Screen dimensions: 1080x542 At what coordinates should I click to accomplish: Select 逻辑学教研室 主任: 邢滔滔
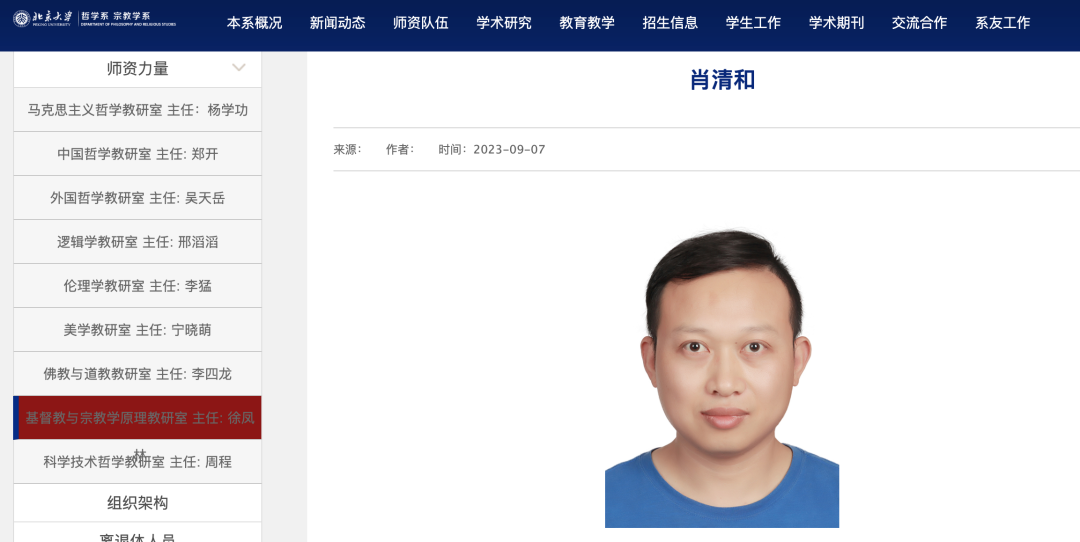point(138,242)
